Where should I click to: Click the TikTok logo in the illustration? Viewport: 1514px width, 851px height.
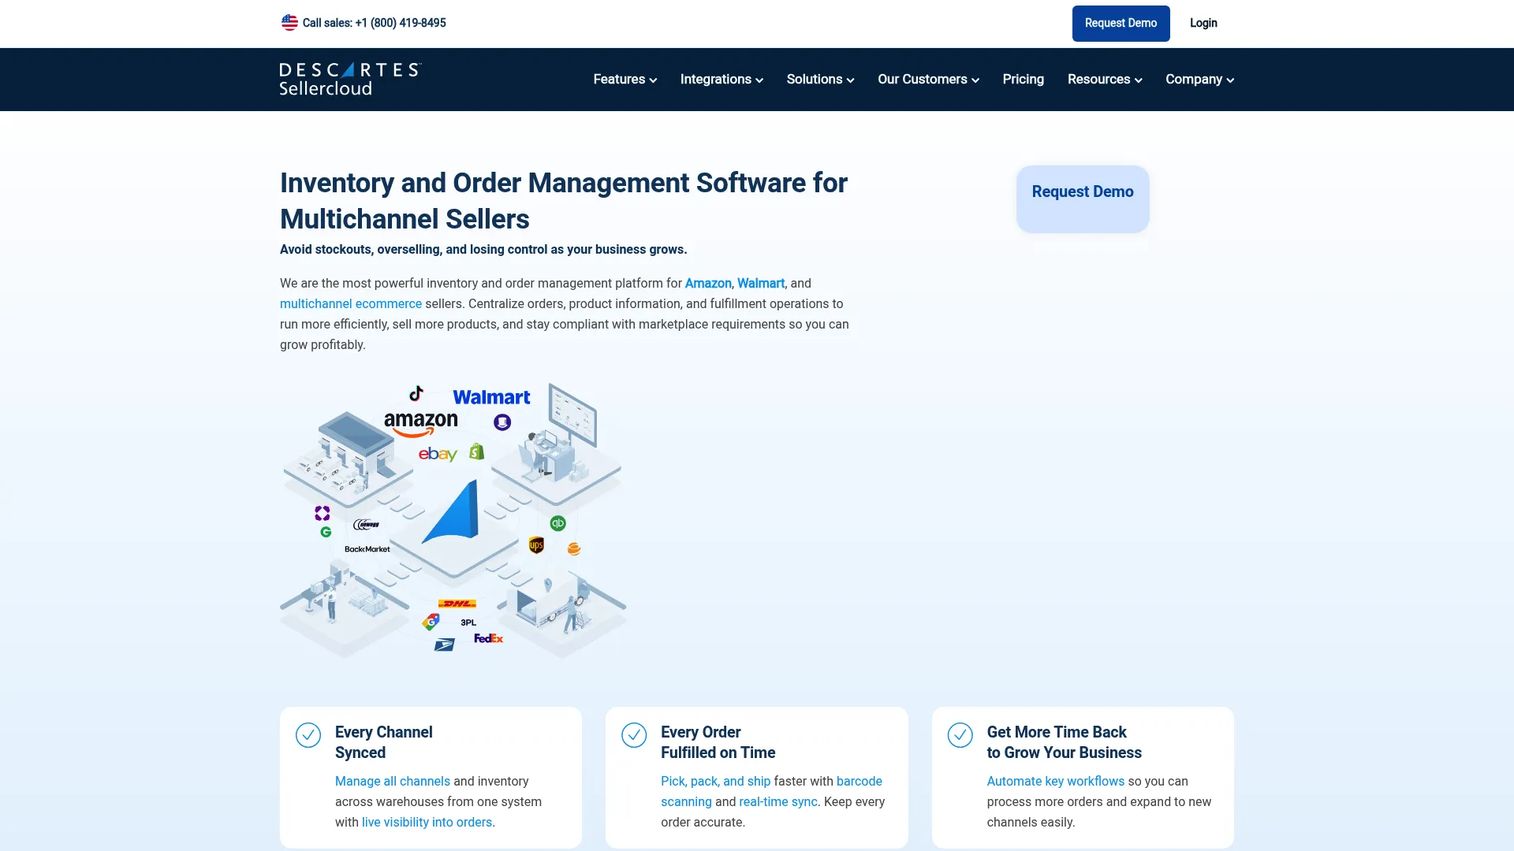pos(416,393)
